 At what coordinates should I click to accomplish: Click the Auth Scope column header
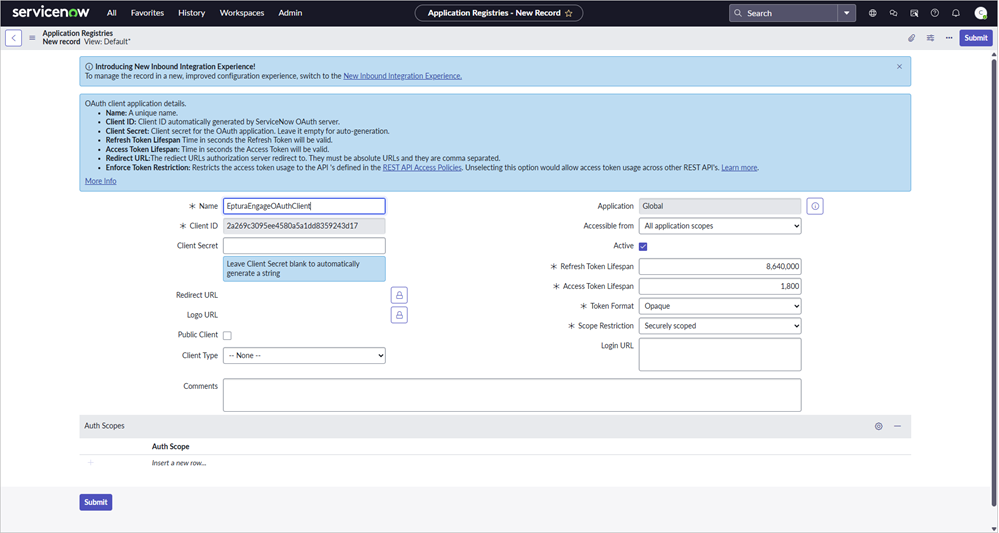(x=170, y=446)
